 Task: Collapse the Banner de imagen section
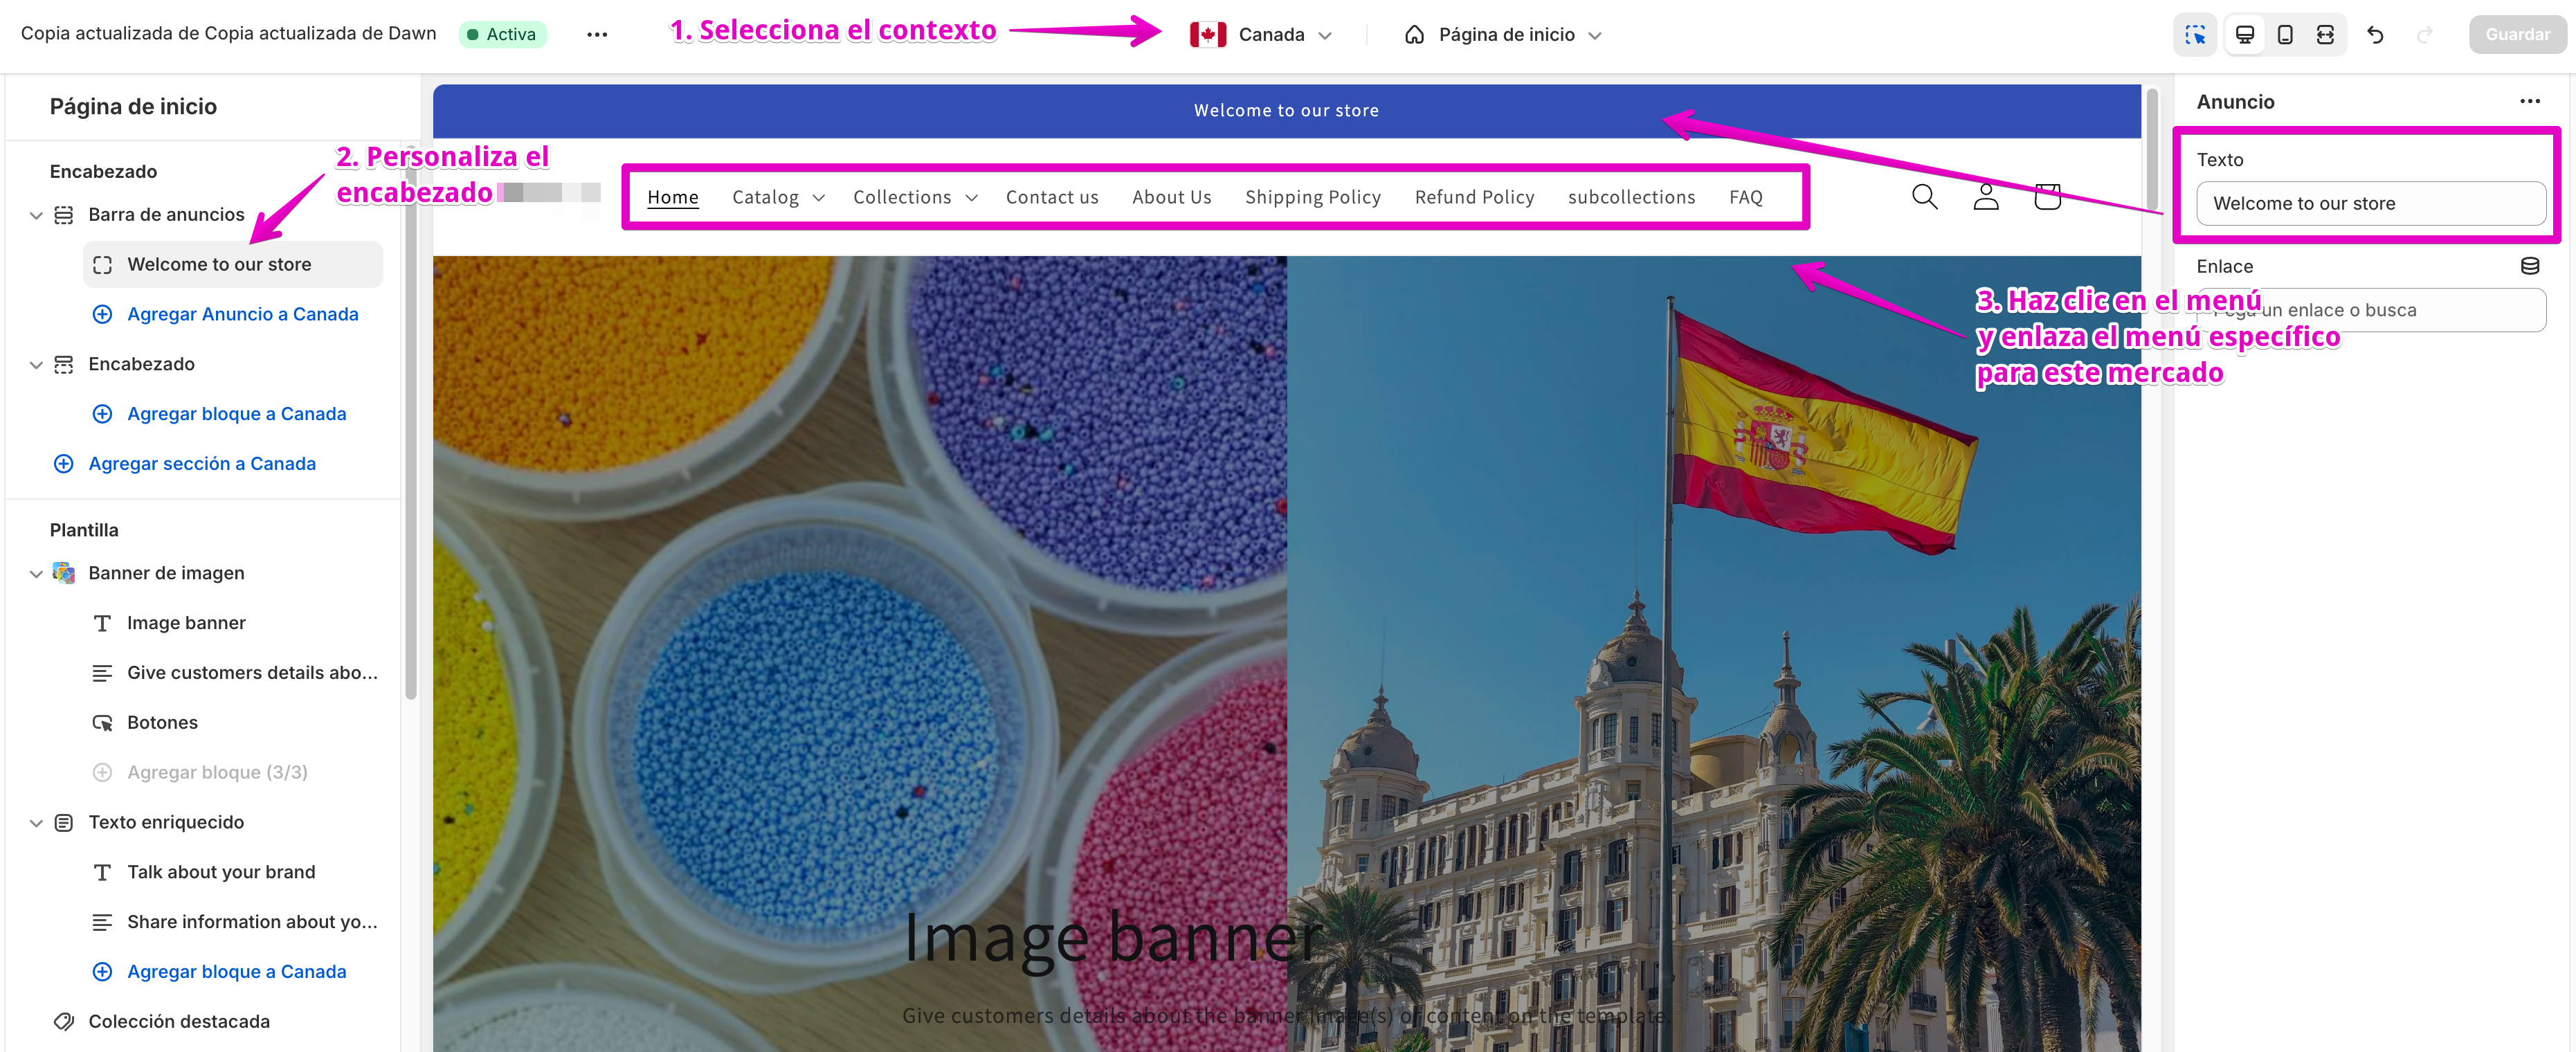click(36, 573)
